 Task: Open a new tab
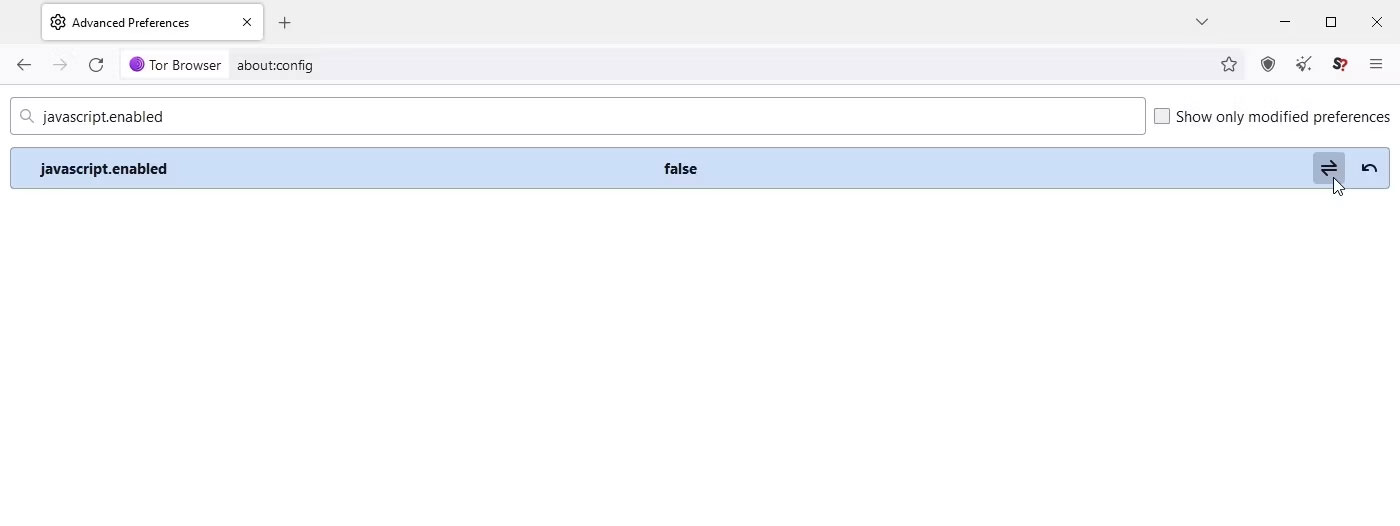(284, 22)
